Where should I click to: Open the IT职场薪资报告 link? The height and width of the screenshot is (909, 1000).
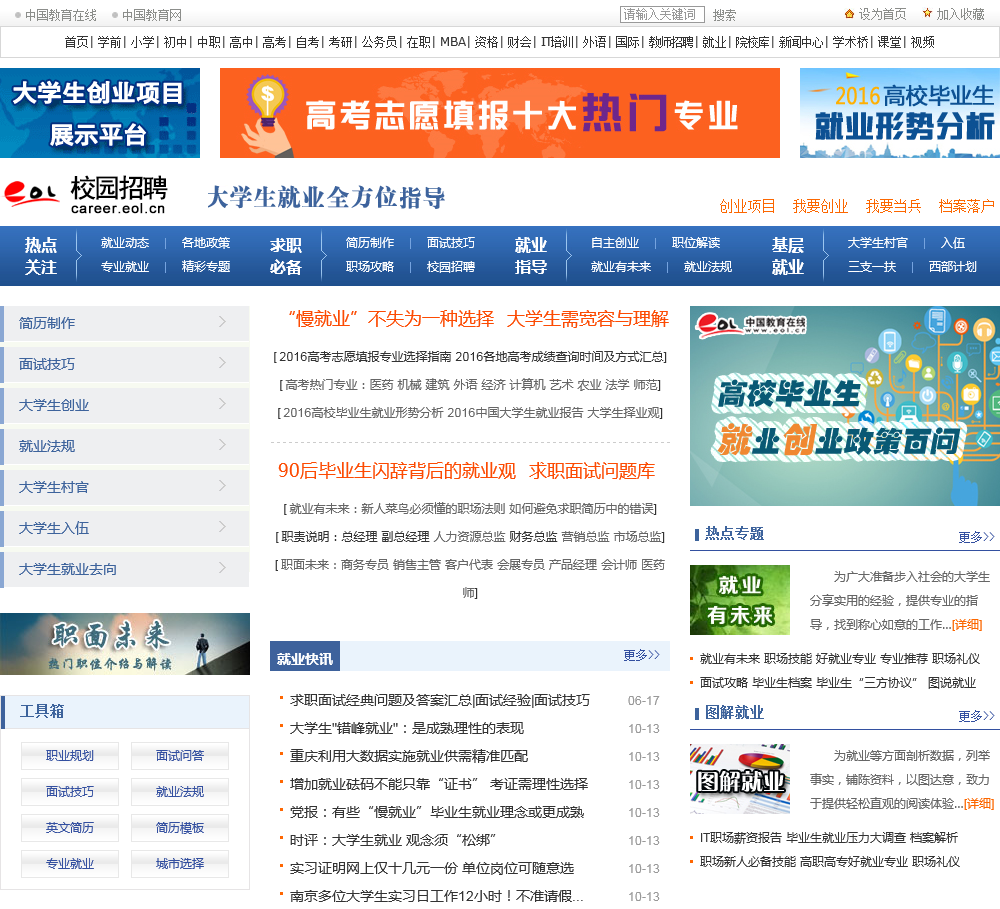(x=740, y=838)
